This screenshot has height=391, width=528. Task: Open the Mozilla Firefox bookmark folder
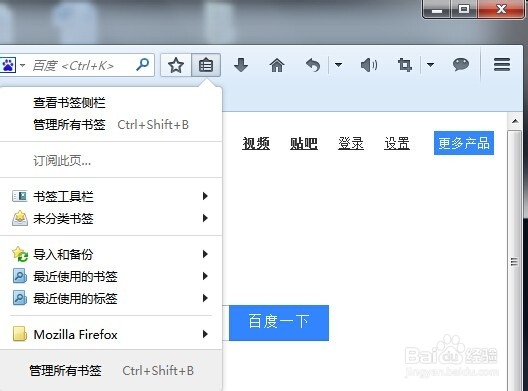111,334
